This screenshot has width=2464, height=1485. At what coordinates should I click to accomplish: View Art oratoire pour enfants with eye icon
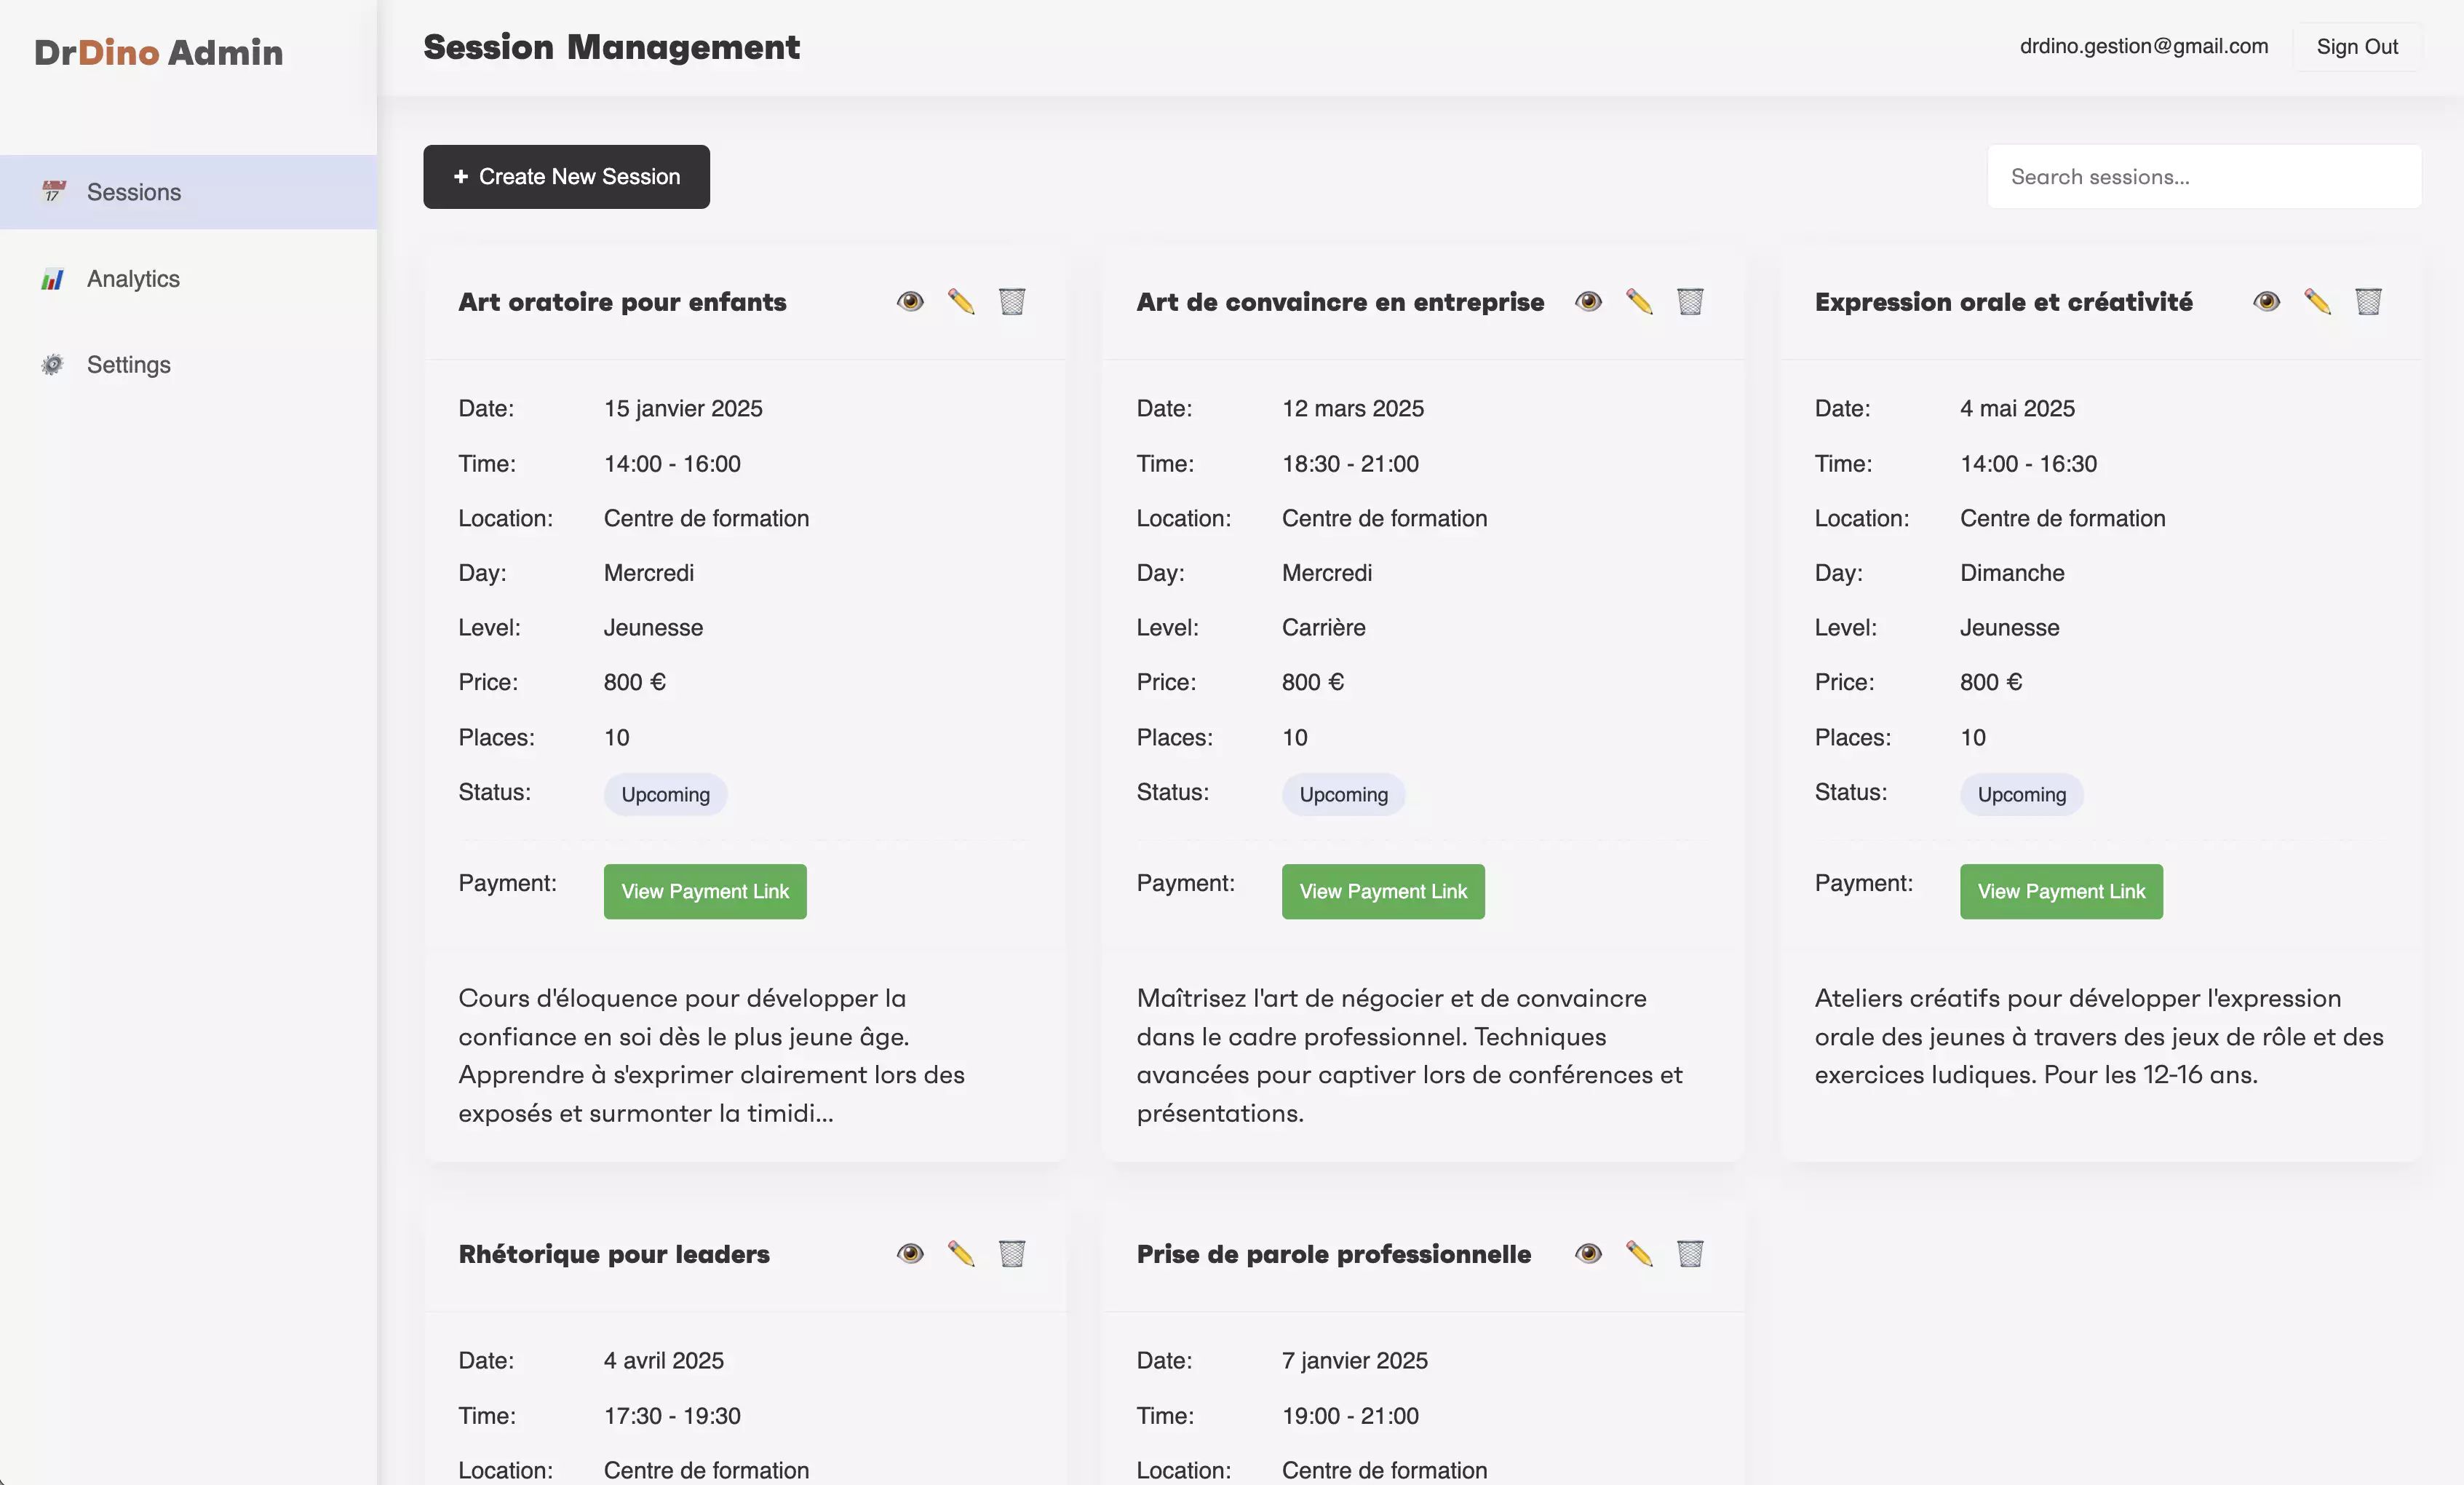(x=910, y=301)
